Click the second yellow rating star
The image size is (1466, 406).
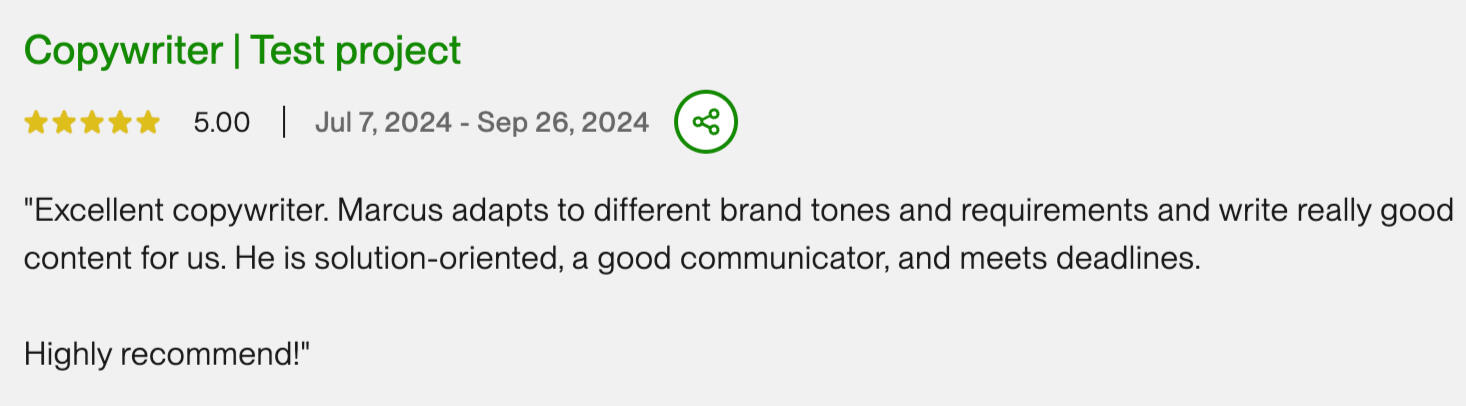click(63, 123)
